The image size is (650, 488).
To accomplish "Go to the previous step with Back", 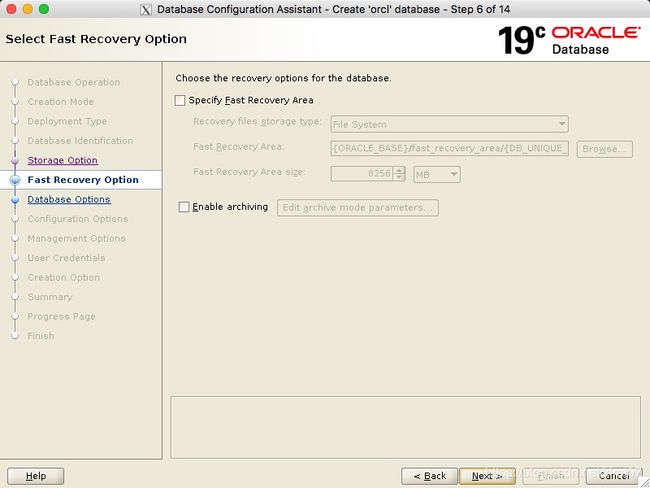I will coord(429,476).
